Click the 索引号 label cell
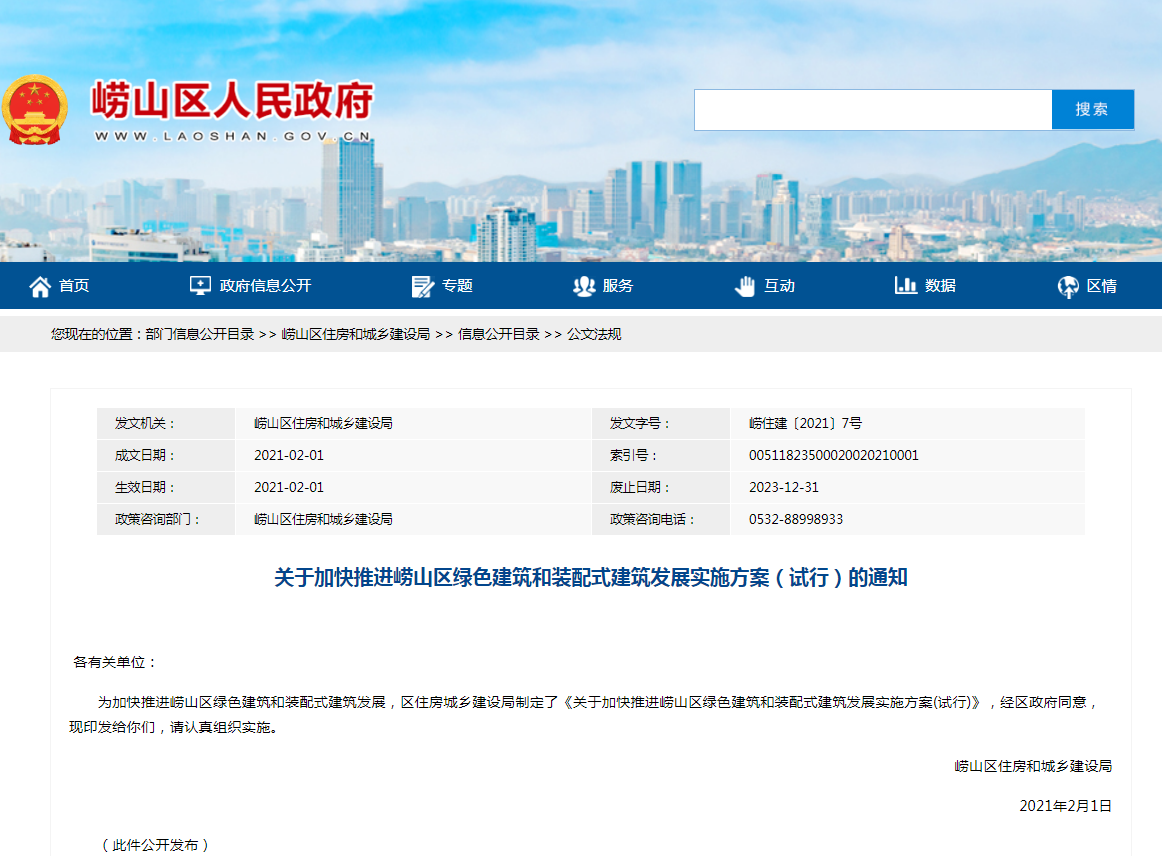This screenshot has width=1162, height=856. 661,455
